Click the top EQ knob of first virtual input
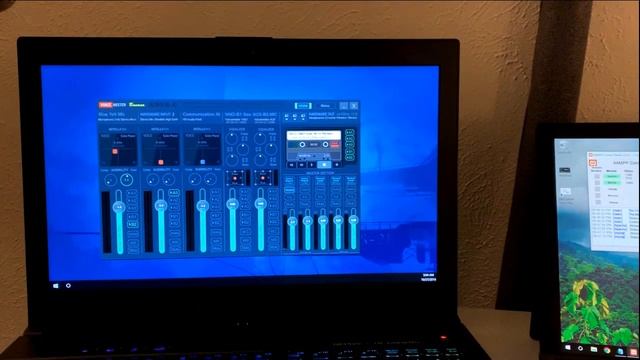The image size is (640, 360). [x=232, y=139]
